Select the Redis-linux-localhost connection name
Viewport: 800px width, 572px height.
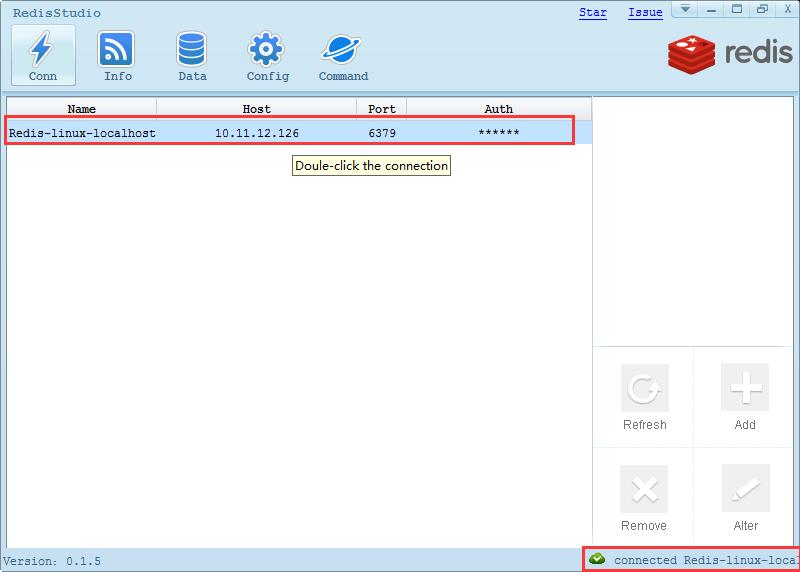82,133
